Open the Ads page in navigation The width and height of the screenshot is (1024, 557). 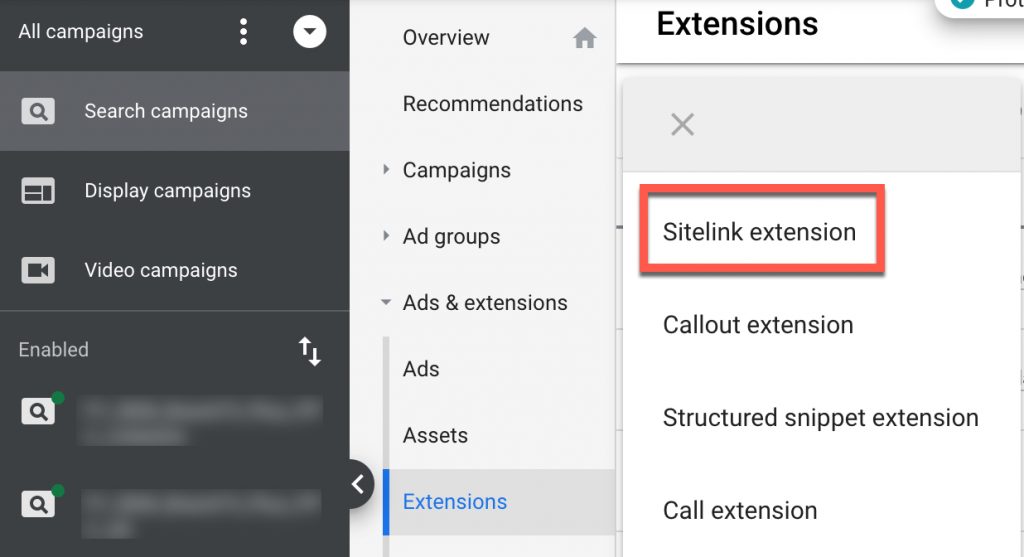(x=421, y=369)
